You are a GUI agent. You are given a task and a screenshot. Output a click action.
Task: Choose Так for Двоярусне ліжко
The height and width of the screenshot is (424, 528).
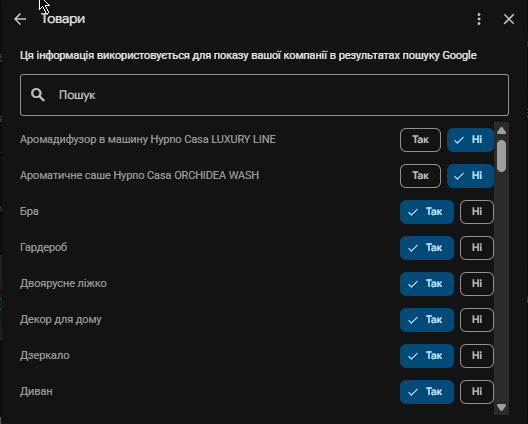coord(427,284)
